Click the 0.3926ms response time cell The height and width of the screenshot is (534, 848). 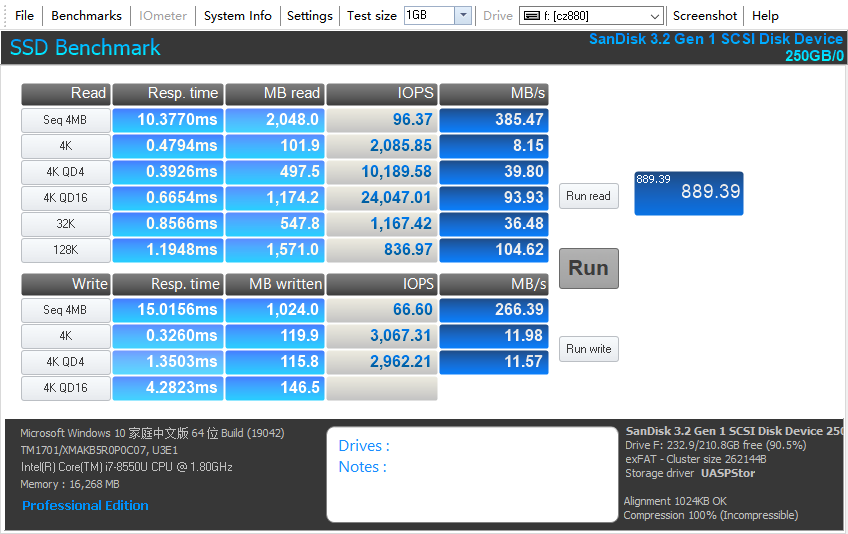pyautogui.click(x=168, y=172)
